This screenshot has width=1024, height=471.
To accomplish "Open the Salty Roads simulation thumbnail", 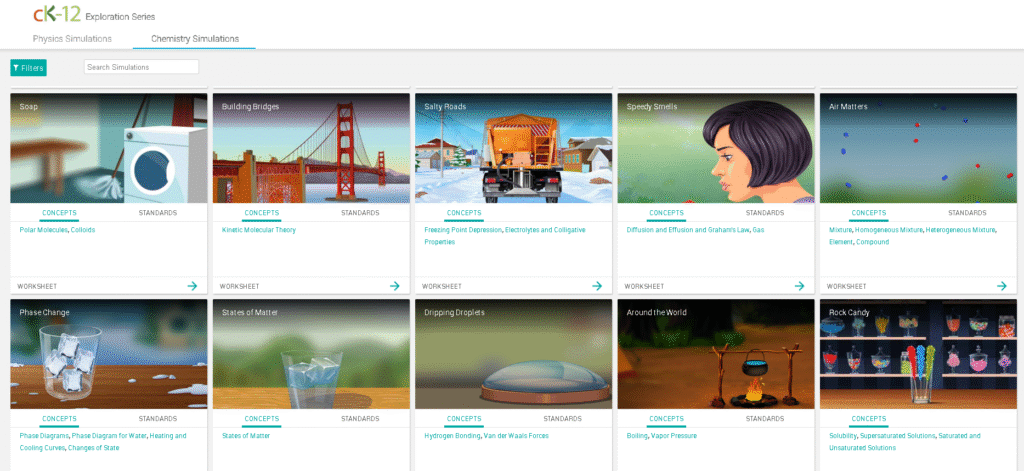I will pyautogui.click(x=514, y=148).
